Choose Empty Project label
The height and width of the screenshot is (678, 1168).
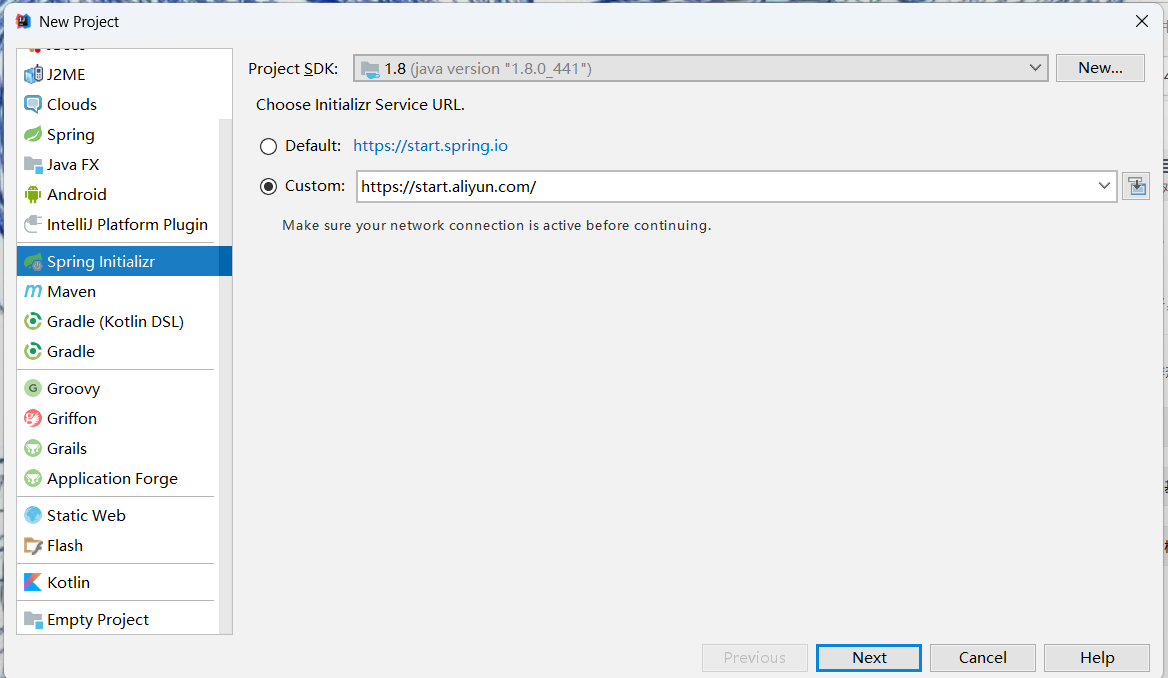pos(98,620)
